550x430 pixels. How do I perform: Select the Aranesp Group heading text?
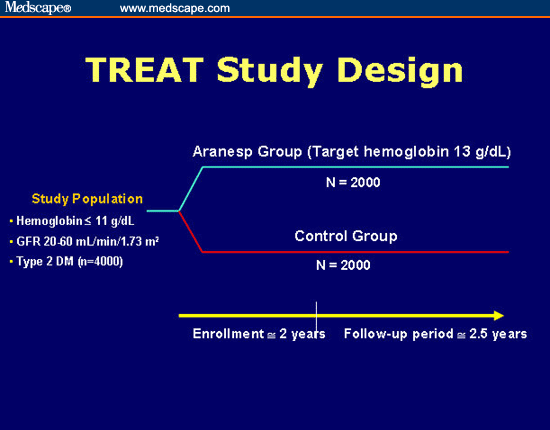352,152
